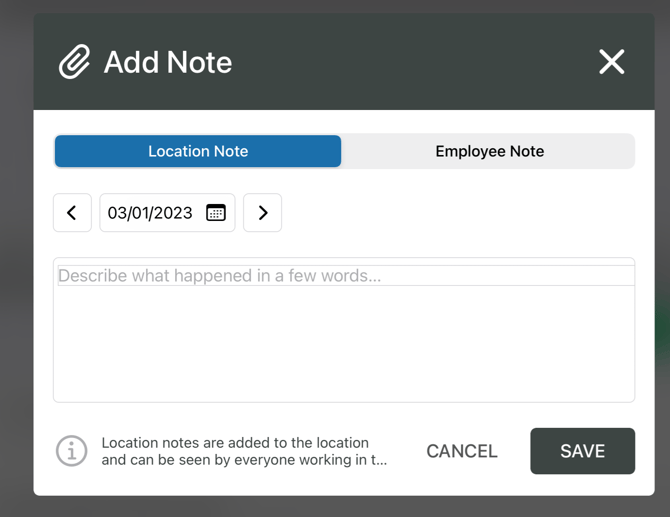This screenshot has height=517, width=670.
Task: Close the Add Note dialog
Action: (611, 62)
